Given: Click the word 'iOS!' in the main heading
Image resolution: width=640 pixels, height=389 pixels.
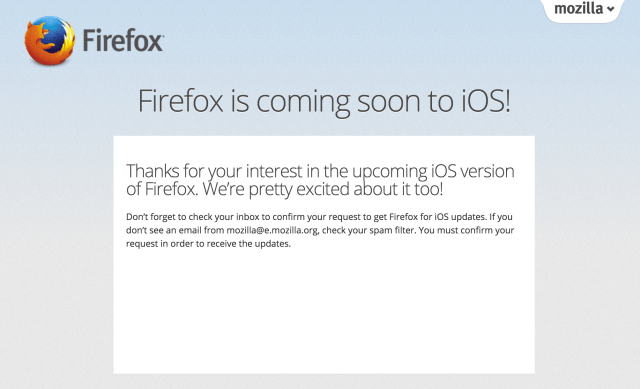Looking at the screenshot, I should coord(486,100).
